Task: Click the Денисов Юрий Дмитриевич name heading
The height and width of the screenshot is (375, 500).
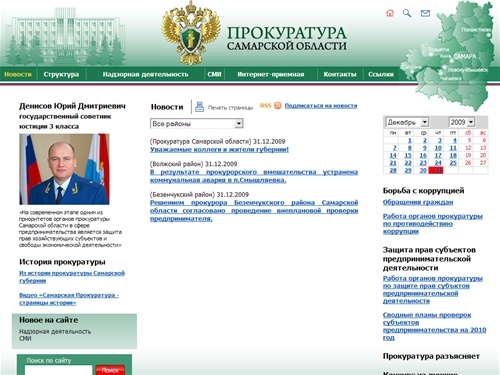Action: pos(72,106)
